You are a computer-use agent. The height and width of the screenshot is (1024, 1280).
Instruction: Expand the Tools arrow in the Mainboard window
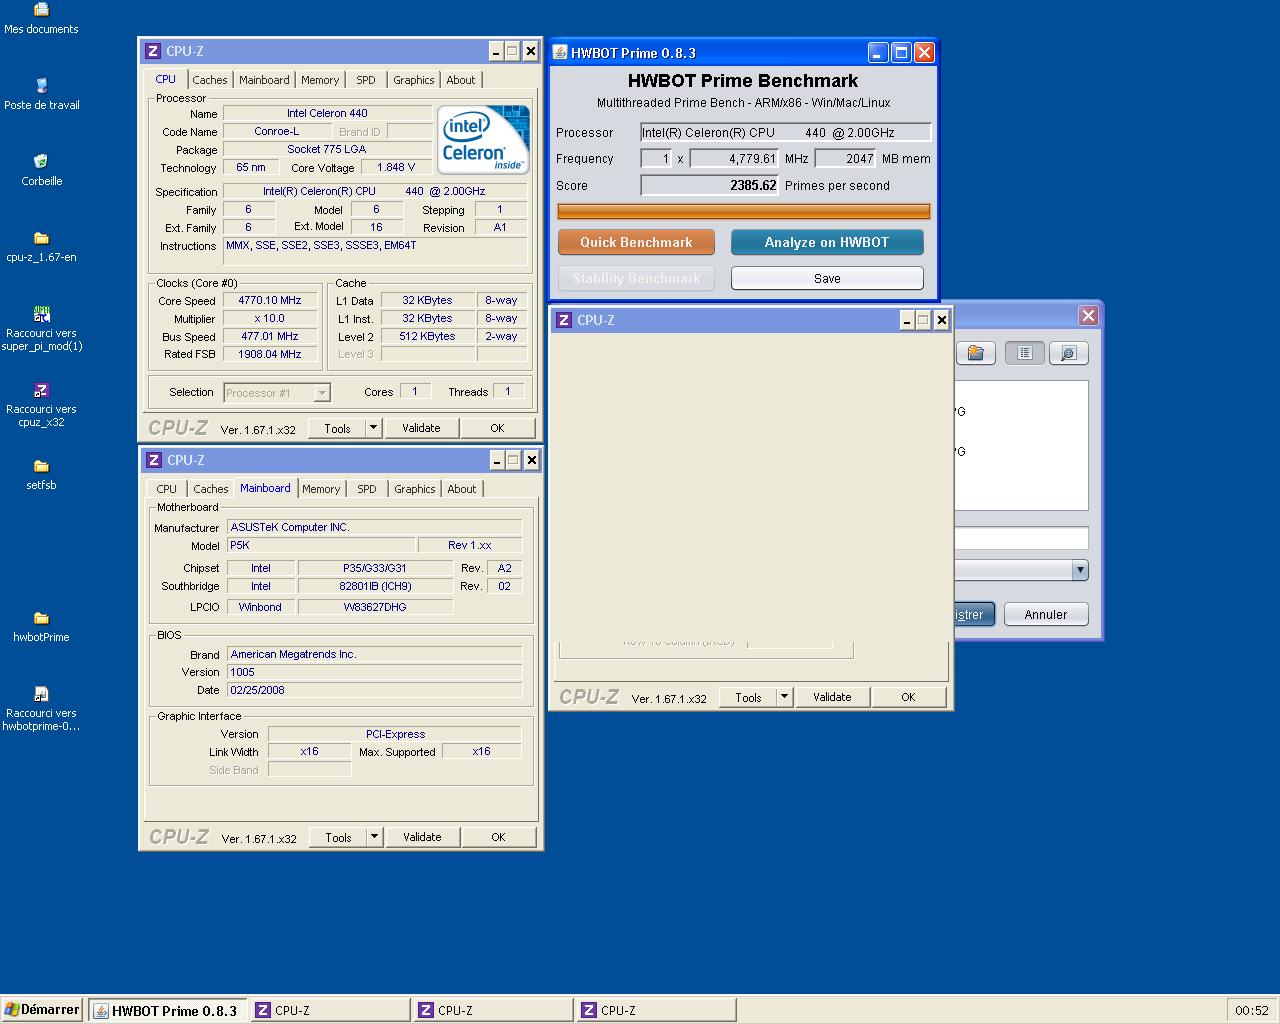click(374, 837)
